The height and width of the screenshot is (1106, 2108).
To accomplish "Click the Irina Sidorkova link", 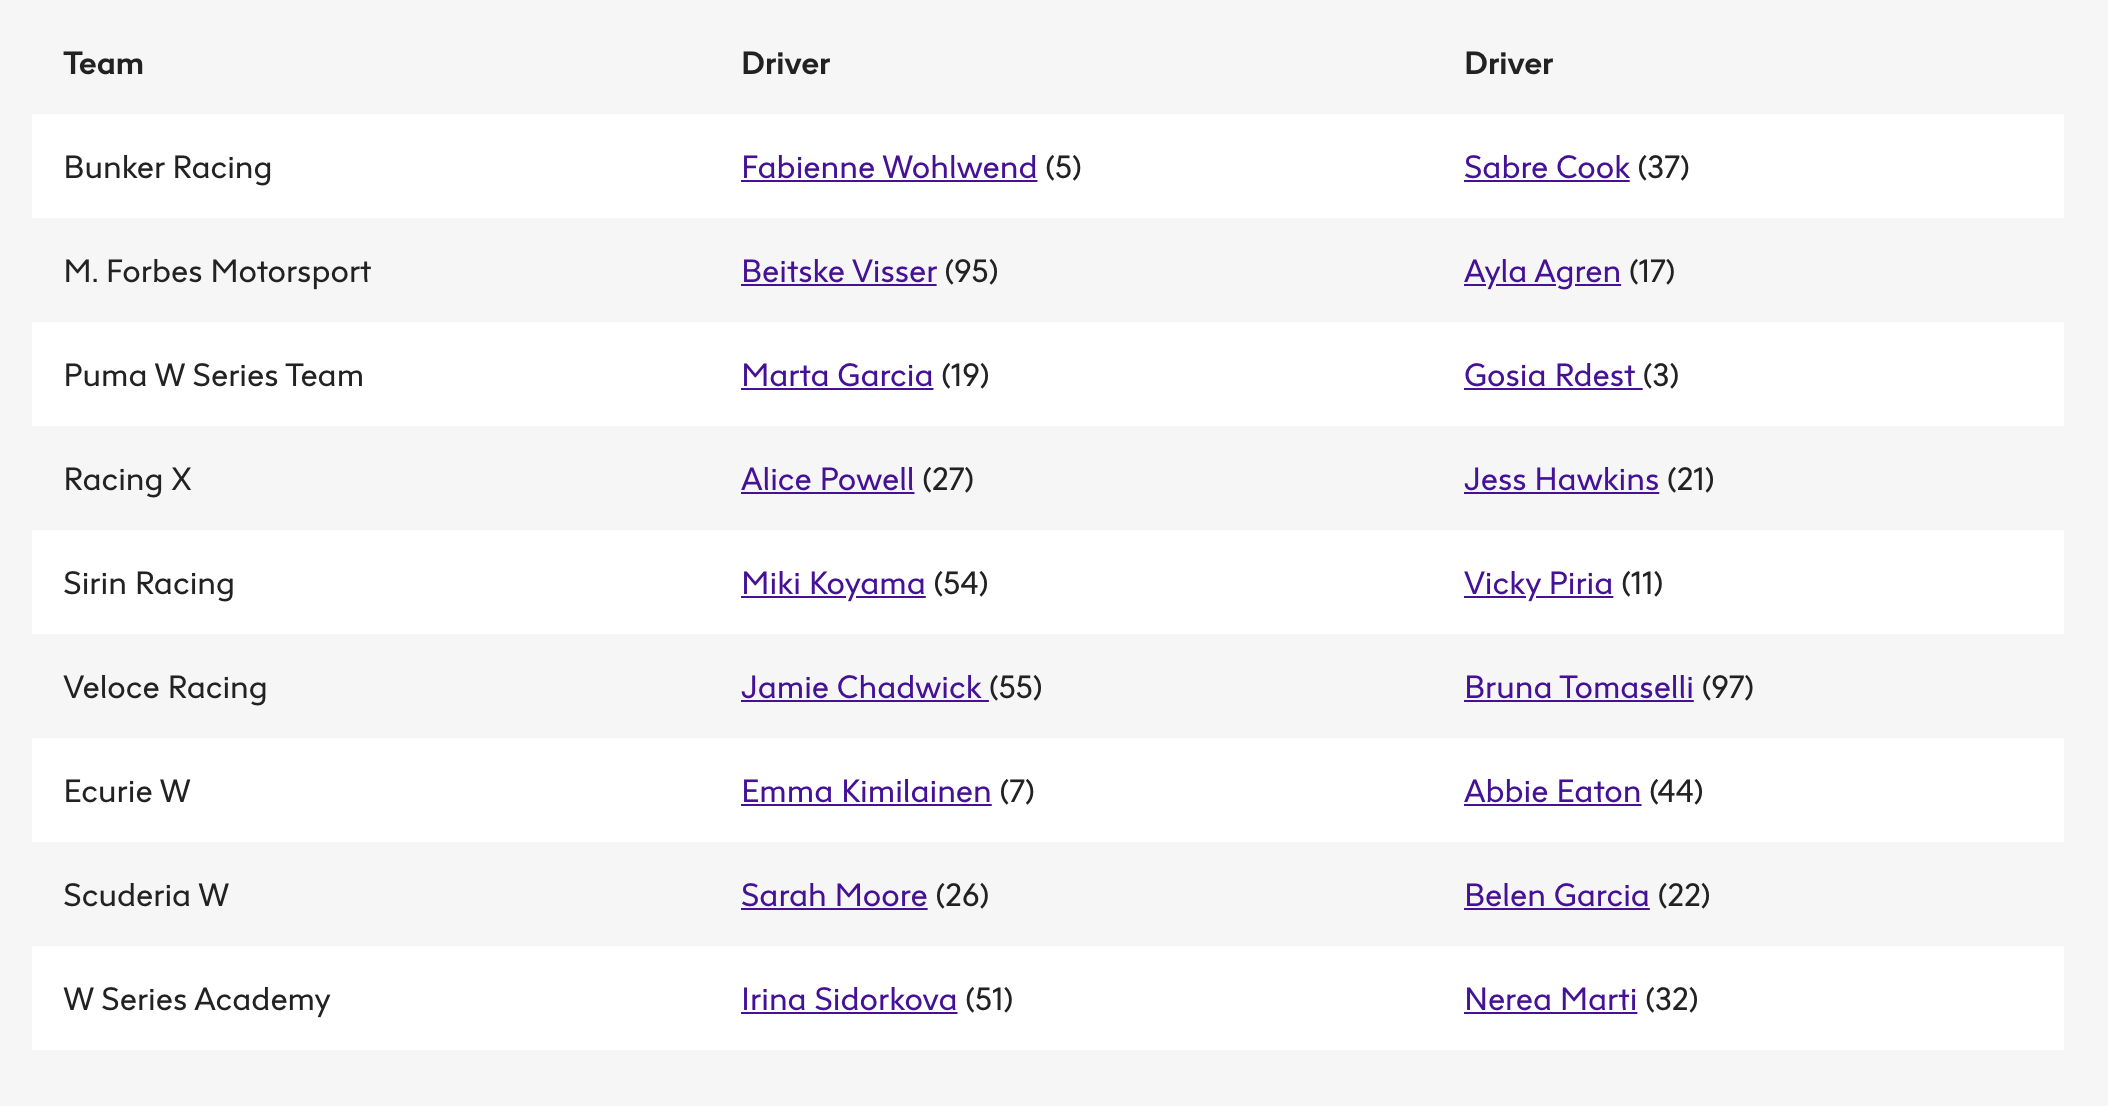I will click(848, 999).
